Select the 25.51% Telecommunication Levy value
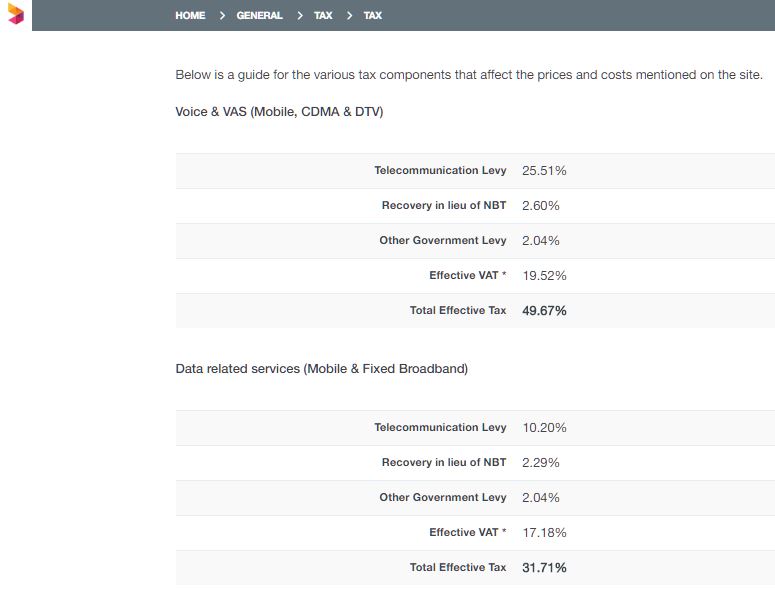 click(544, 170)
